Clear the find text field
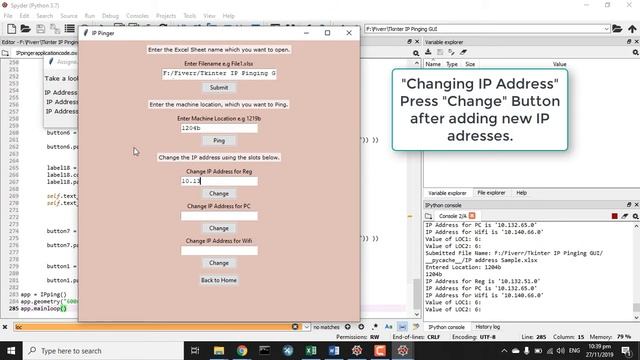 [x=295, y=327]
